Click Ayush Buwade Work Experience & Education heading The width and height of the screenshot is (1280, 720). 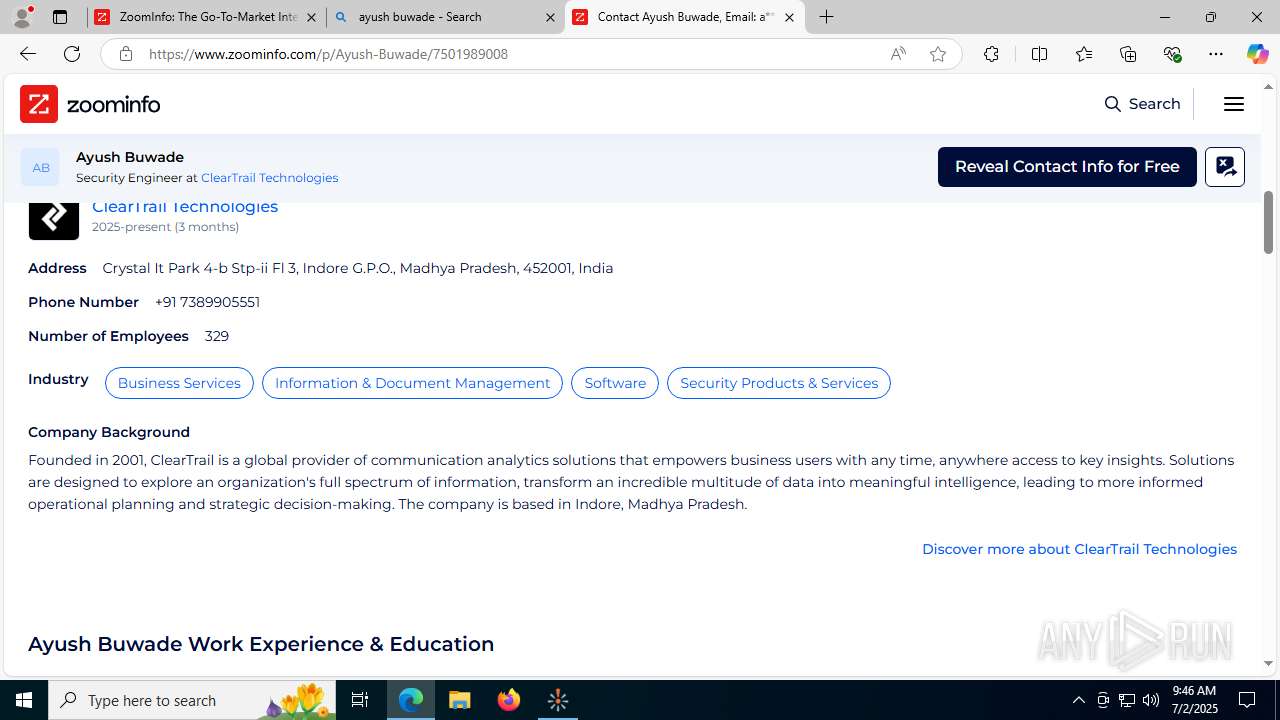261,644
